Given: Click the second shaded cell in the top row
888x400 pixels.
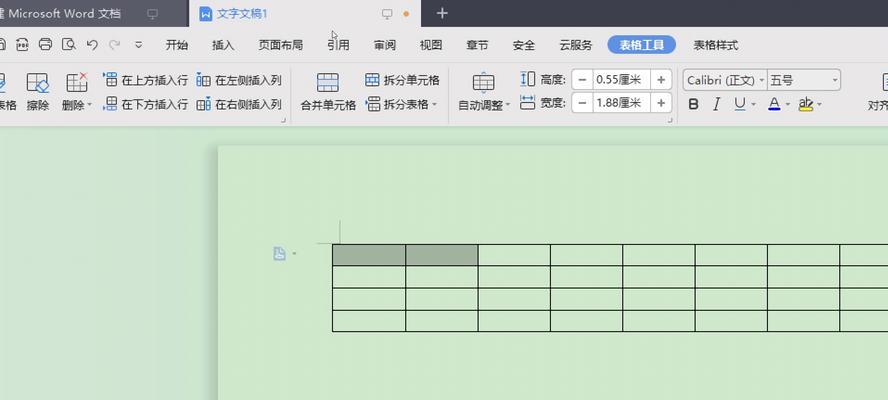Looking at the screenshot, I should click(x=442, y=255).
